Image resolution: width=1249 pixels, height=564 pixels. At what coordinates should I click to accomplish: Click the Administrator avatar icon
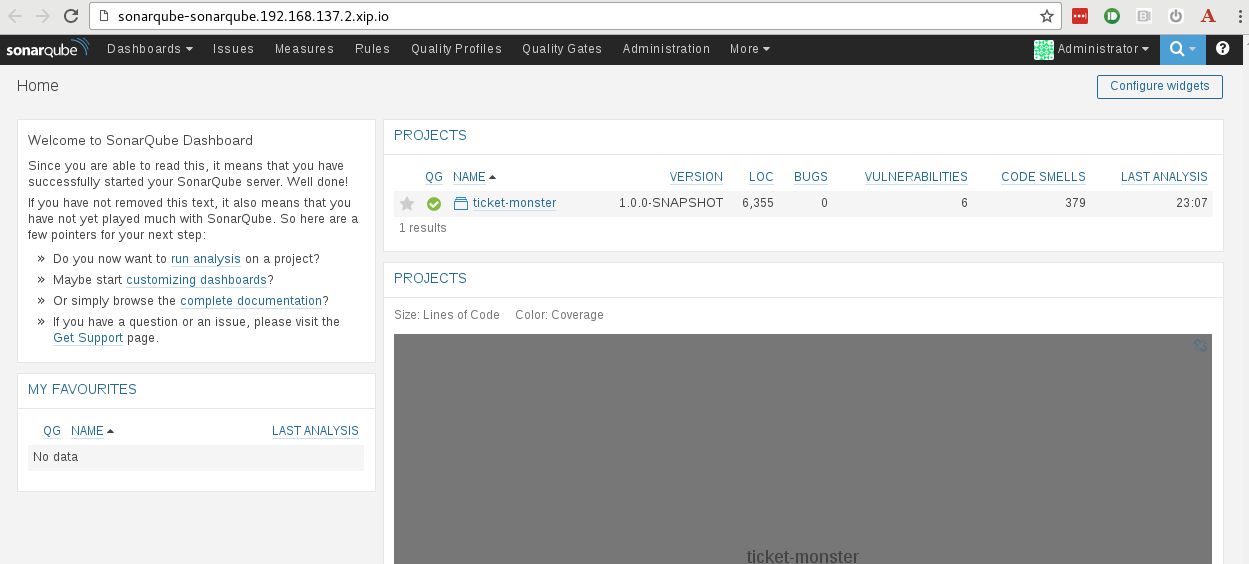(1043, 49)
